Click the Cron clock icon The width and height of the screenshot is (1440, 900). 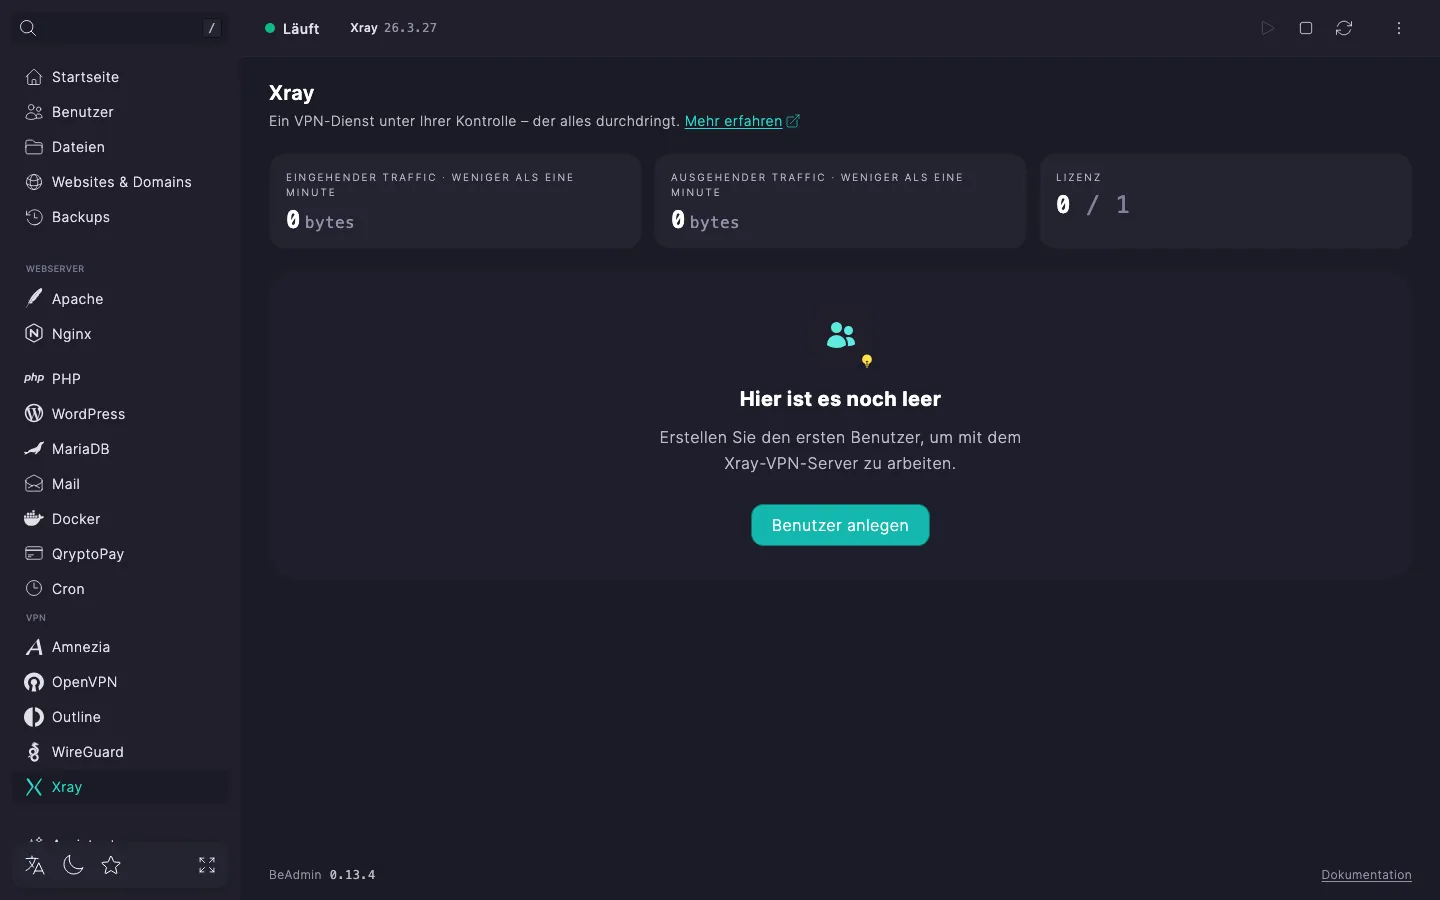[x=34, y=588]
